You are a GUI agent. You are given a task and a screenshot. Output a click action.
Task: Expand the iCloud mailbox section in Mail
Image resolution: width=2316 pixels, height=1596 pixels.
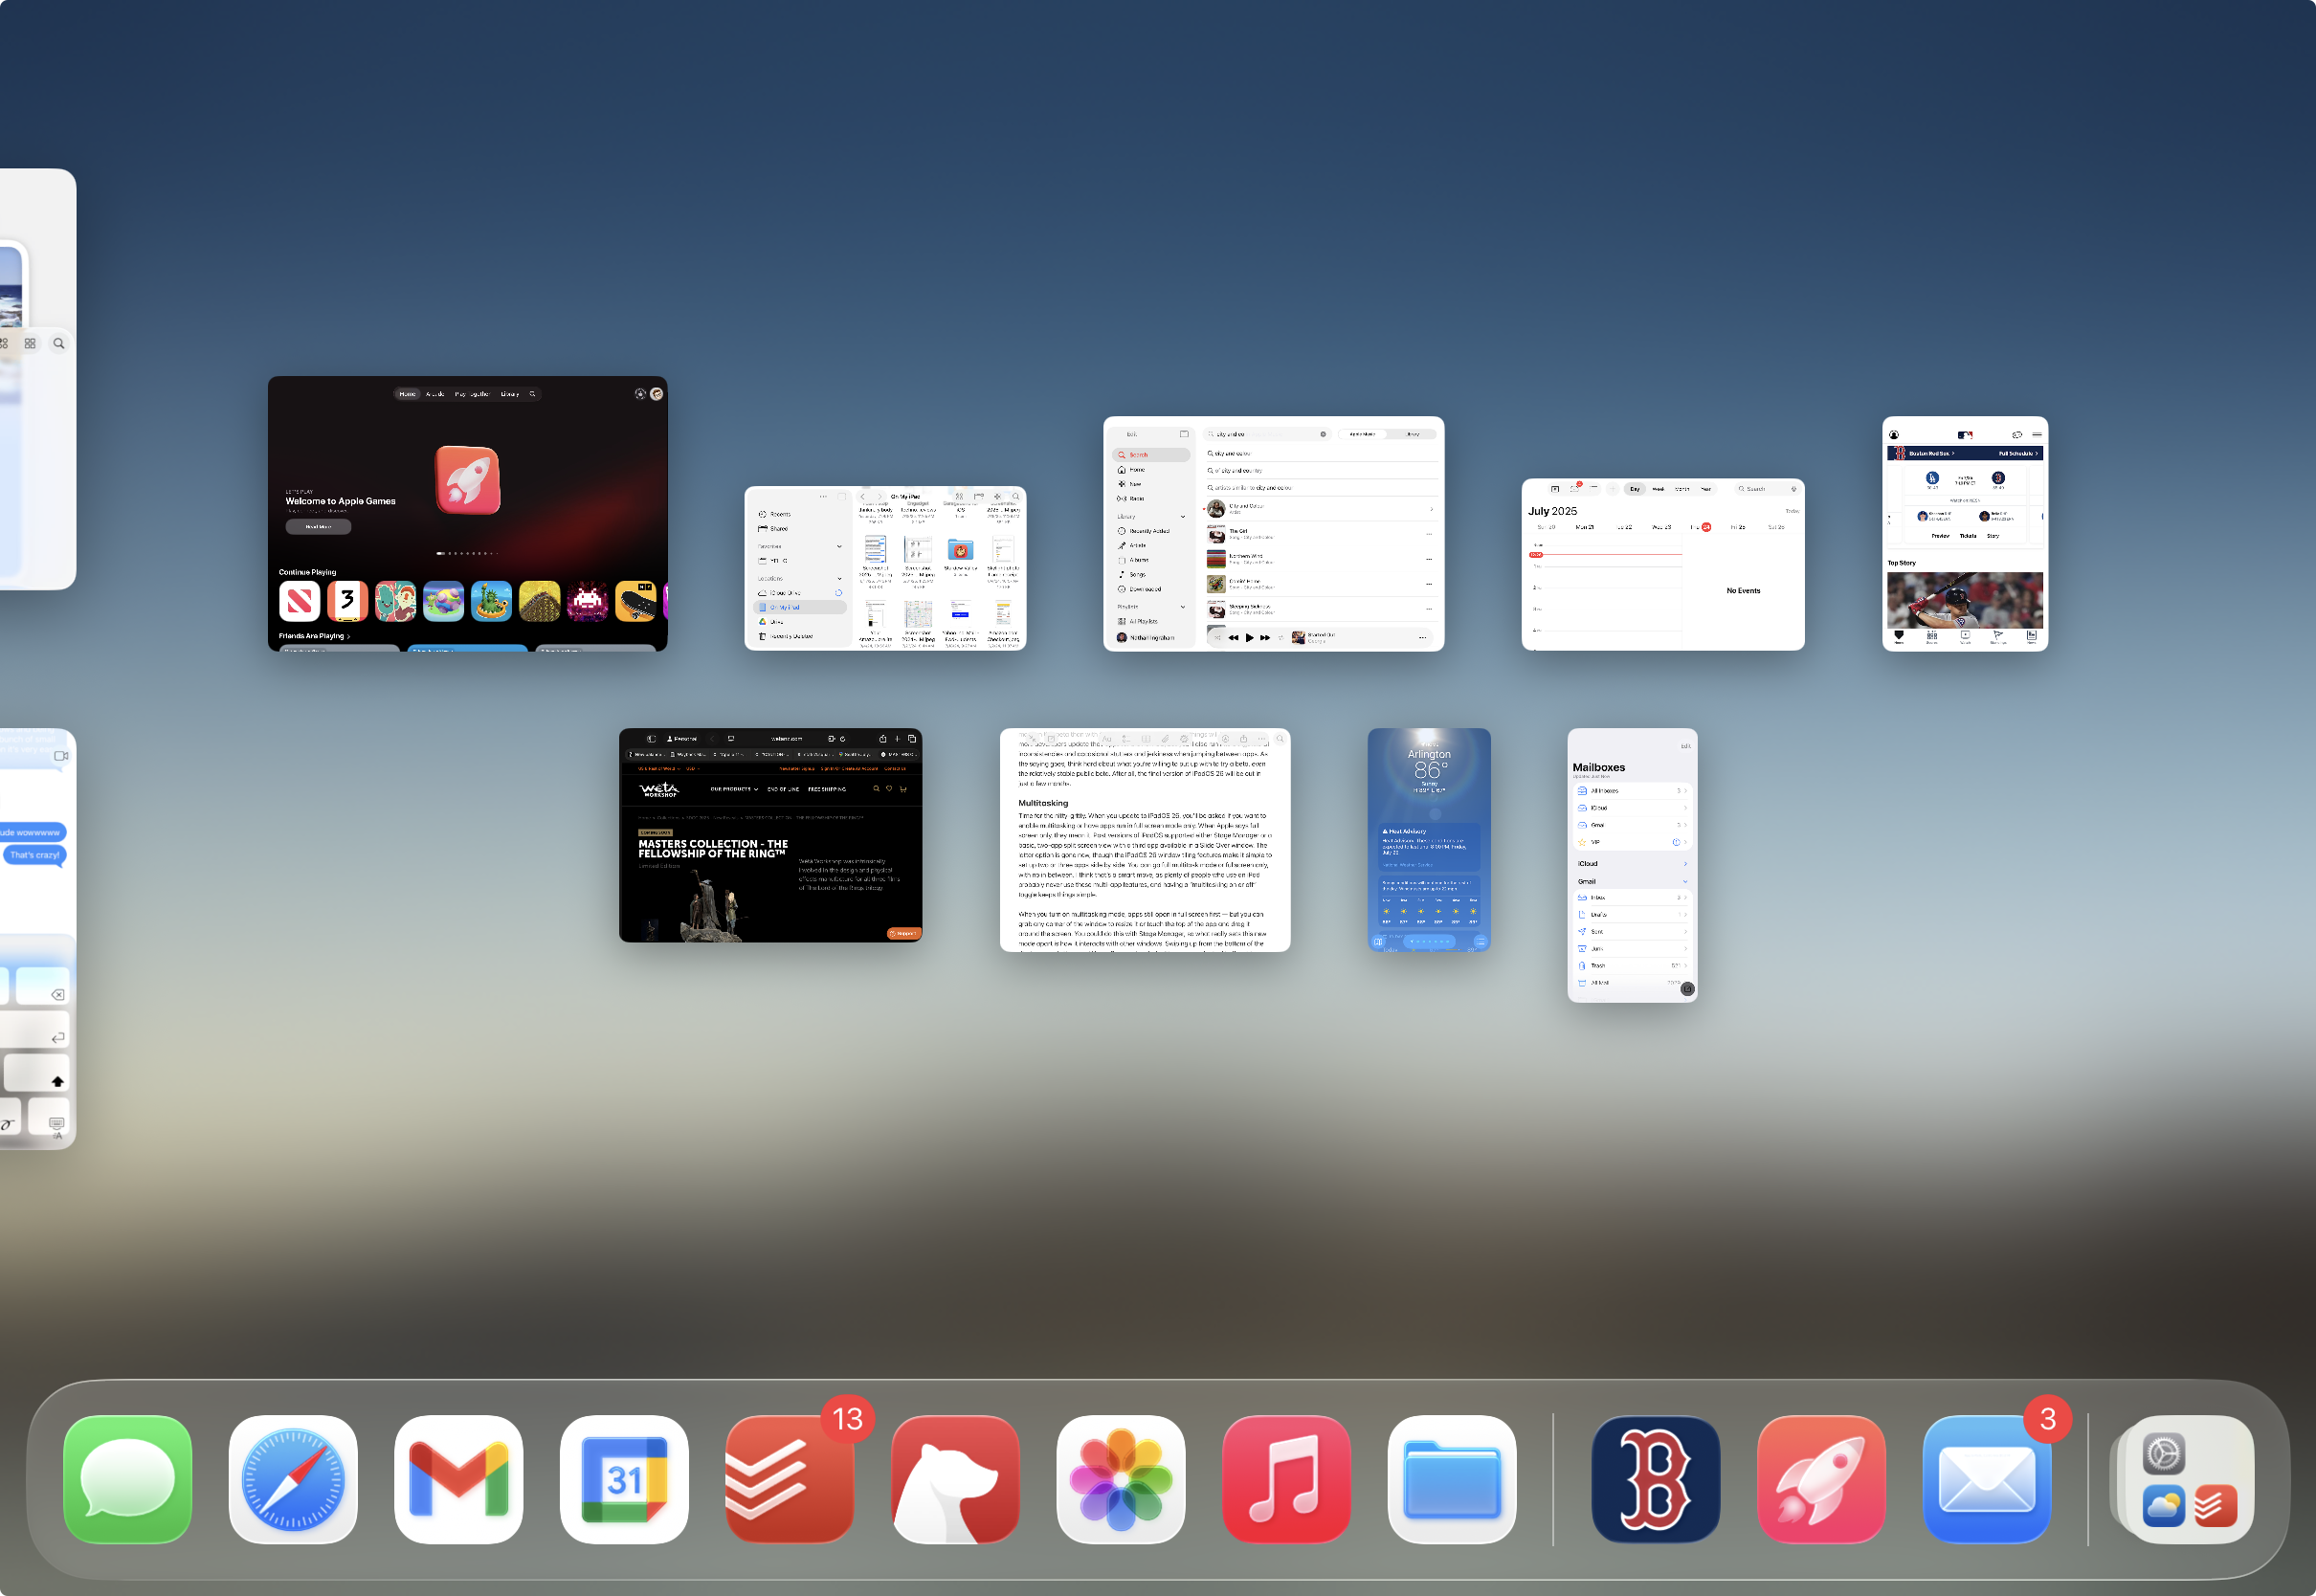[1686, 864]
